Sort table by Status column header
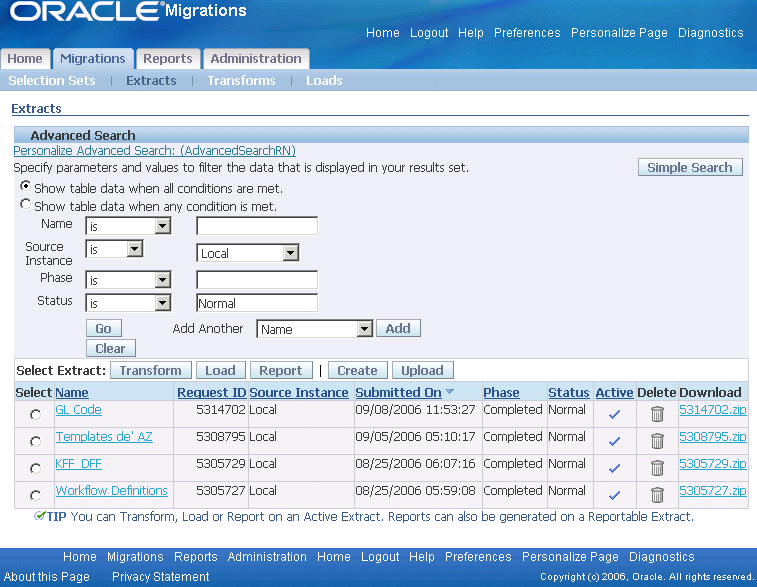 569,392
